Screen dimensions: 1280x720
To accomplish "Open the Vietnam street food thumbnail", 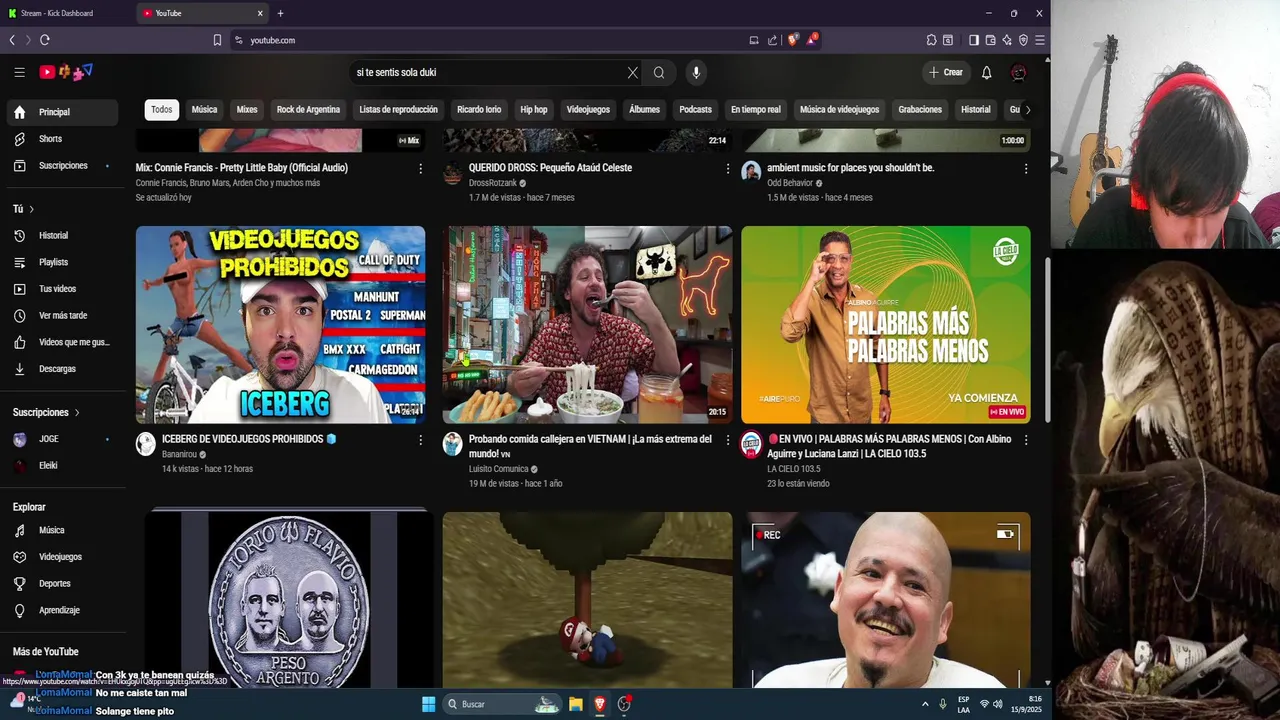I will tap(587, 324).
